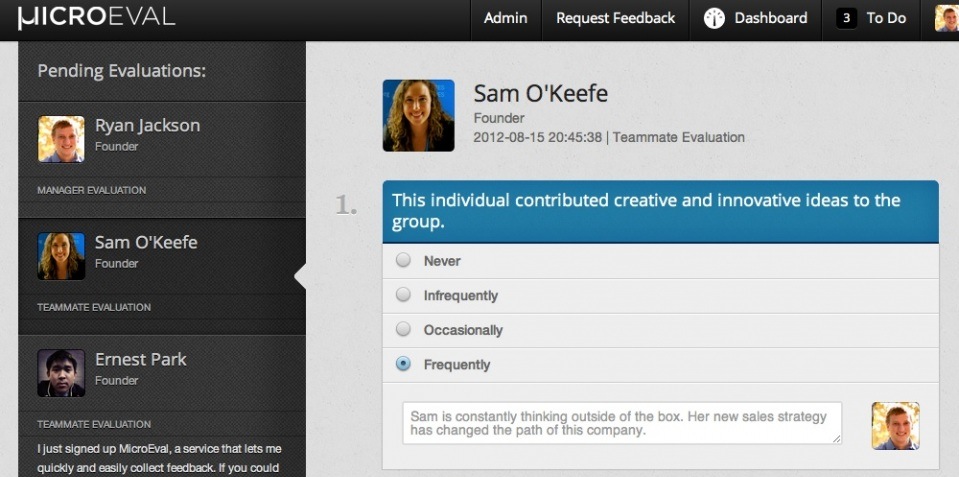
Task: Click Ryan Jackson's profile photo
Action: tap(61, 138)
